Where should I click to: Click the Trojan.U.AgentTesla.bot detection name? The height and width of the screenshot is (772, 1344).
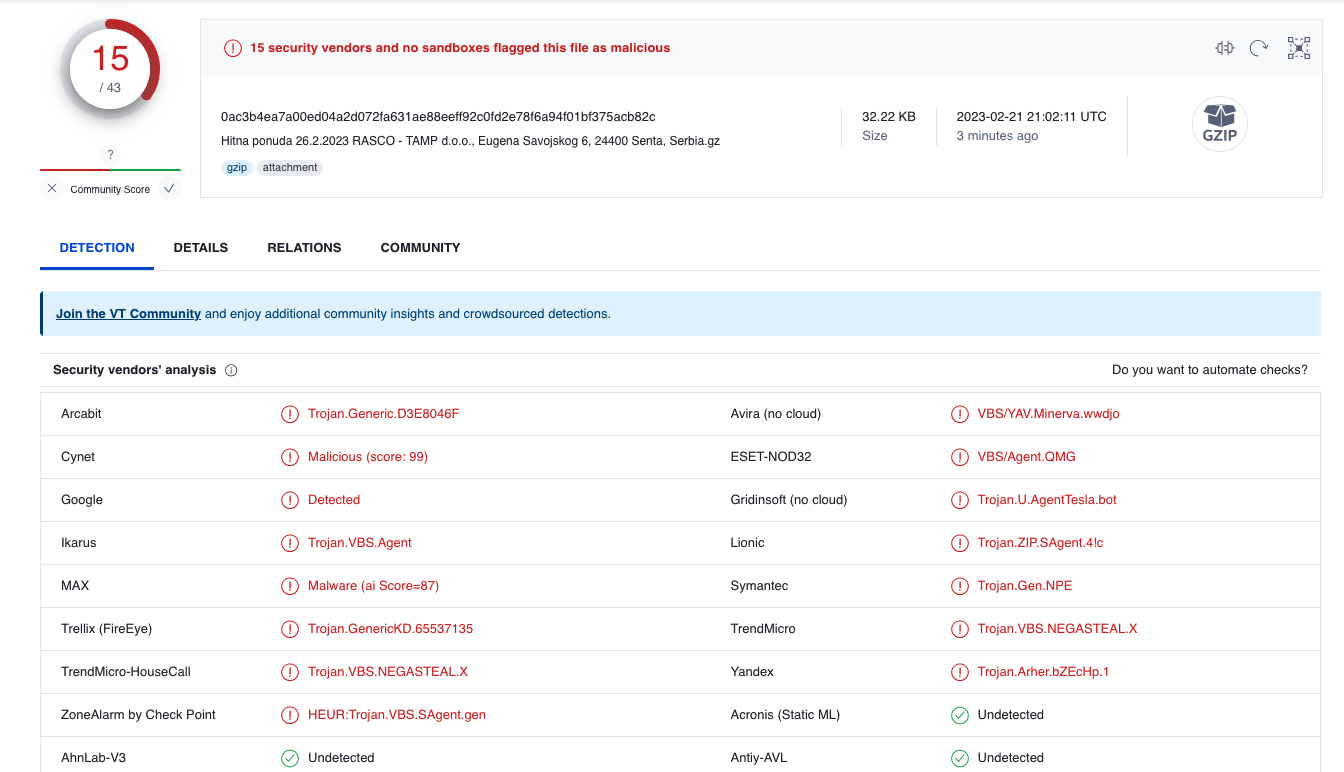tap(1047, 500)
